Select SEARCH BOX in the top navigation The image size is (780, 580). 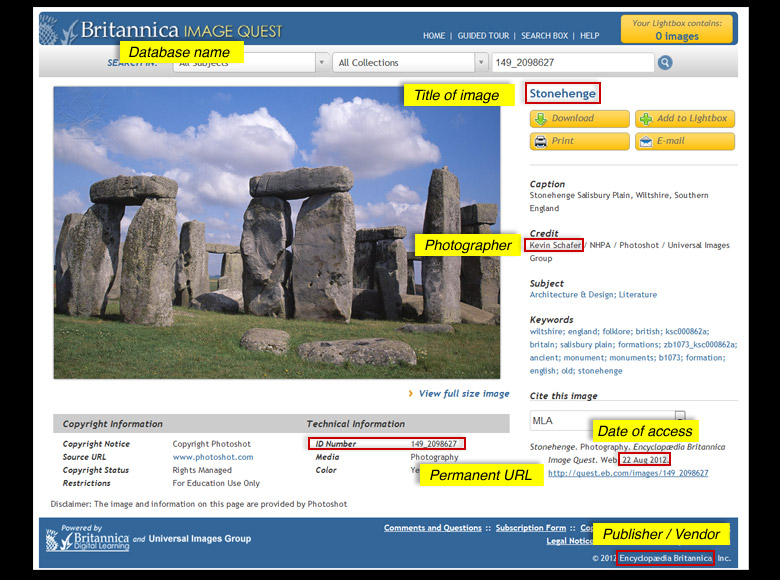pos(546,36)
